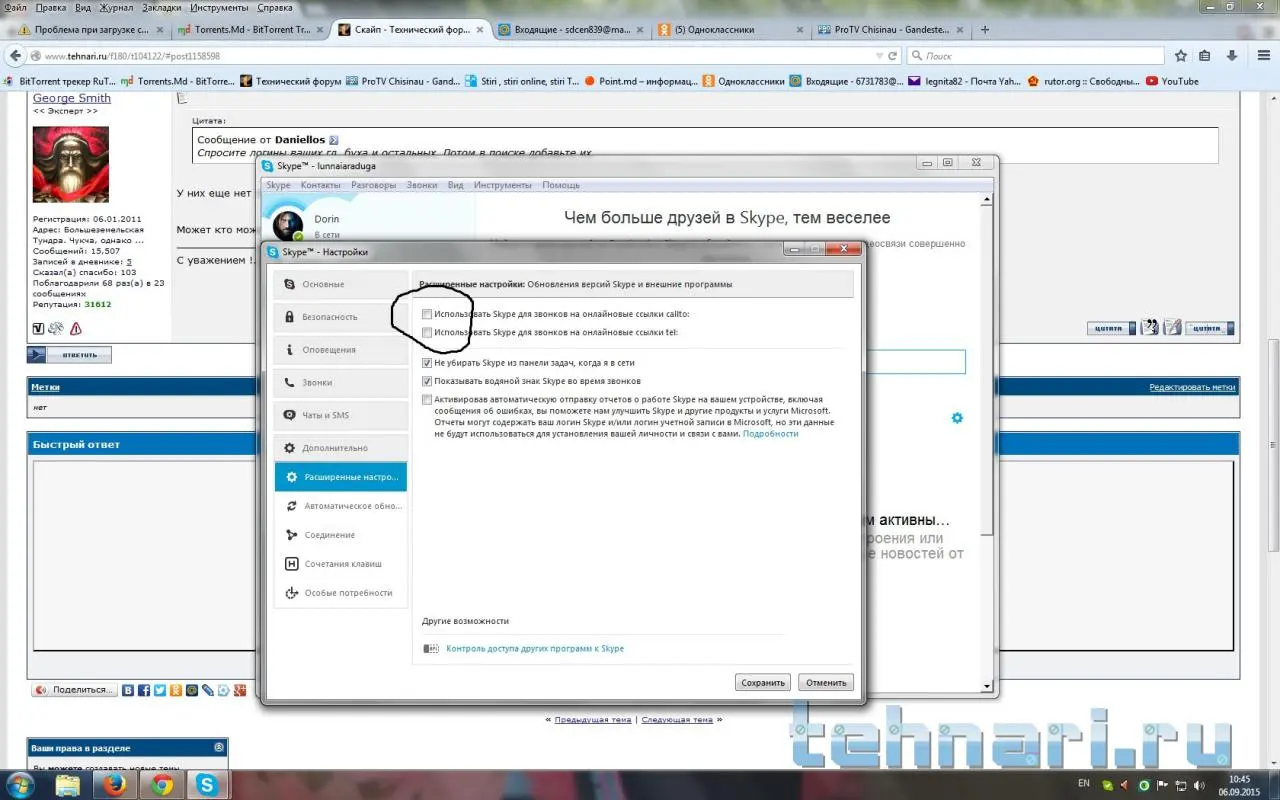1280x800 pixels.
Task: Reload the page with the address bar refresh icon
Action: coord(893,56)
